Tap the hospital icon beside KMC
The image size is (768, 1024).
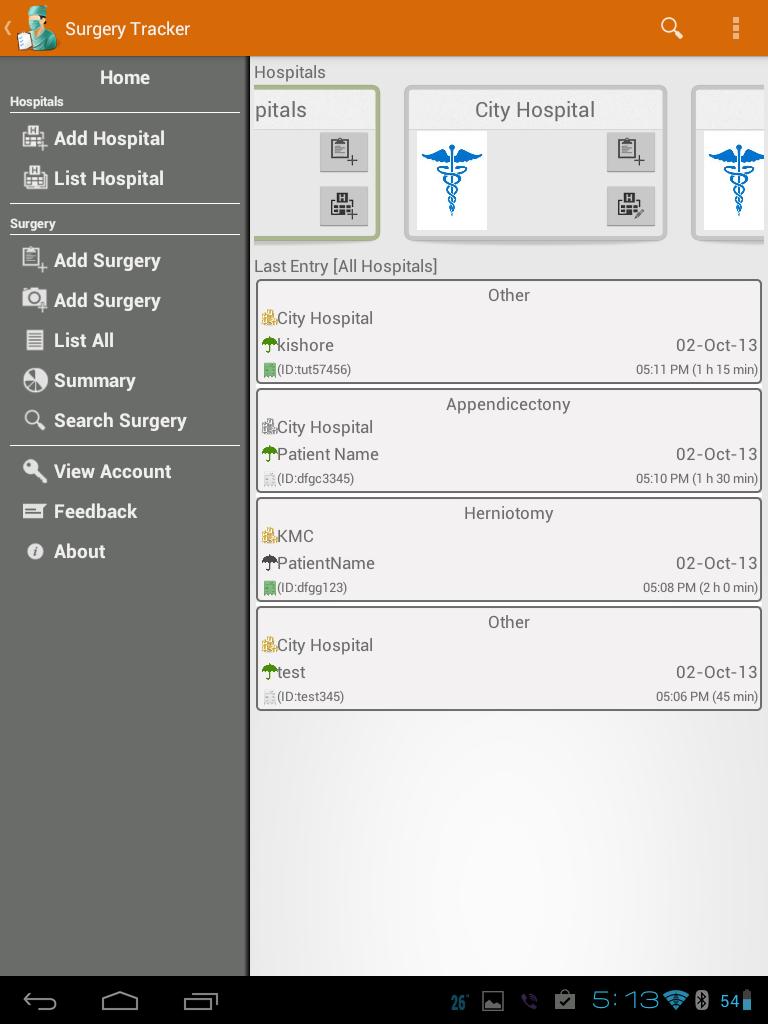coord(269,536)
